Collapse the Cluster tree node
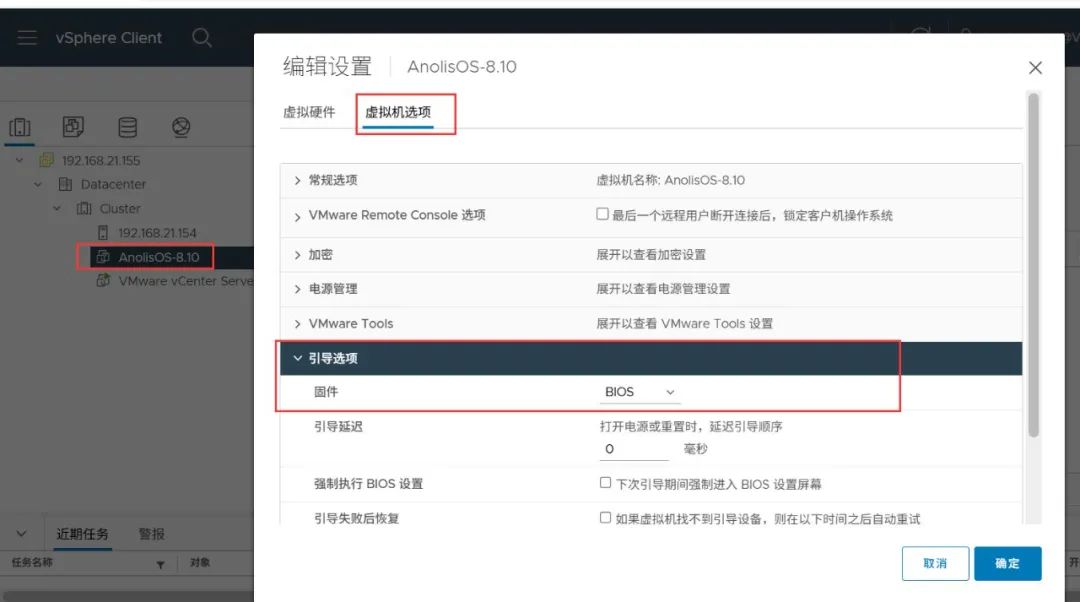The width and height of the screenshot is (1080, 602). 56,208
